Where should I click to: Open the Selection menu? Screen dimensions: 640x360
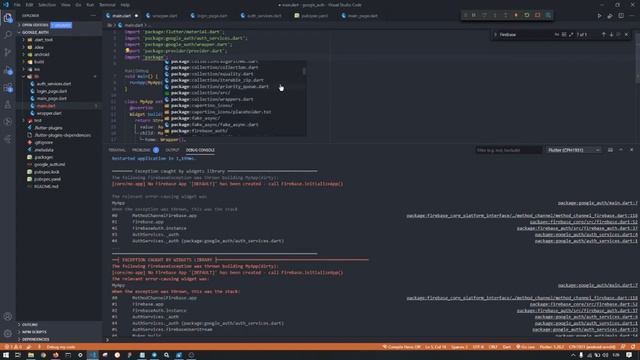click(47, 5)
